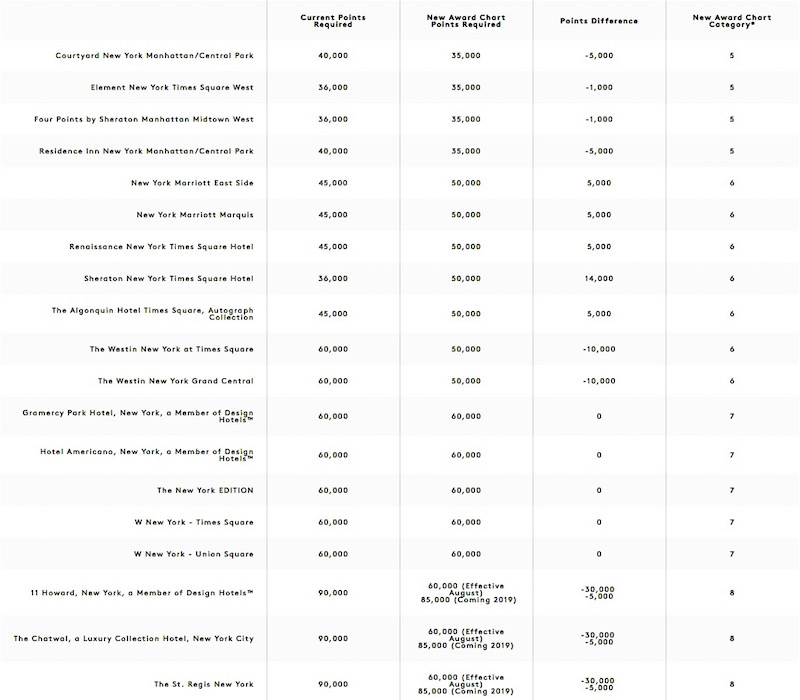Click 36,000 current points for Element row
Screen dimensions: 800x700
click(x=333, y=87)
